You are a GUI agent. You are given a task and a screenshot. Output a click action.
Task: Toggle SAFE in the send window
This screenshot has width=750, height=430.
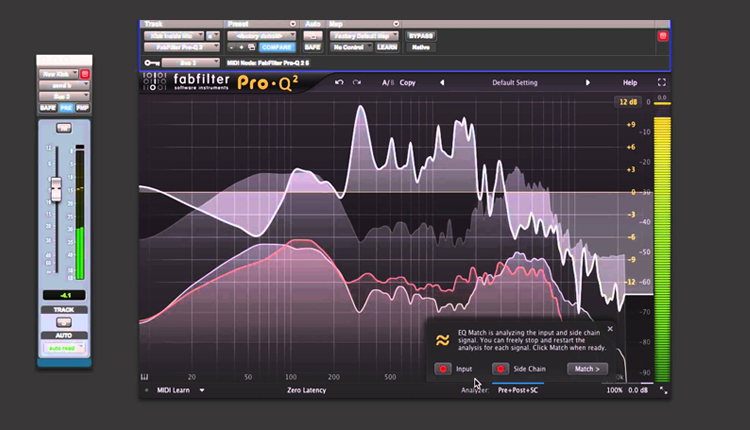tap(48, 108)
